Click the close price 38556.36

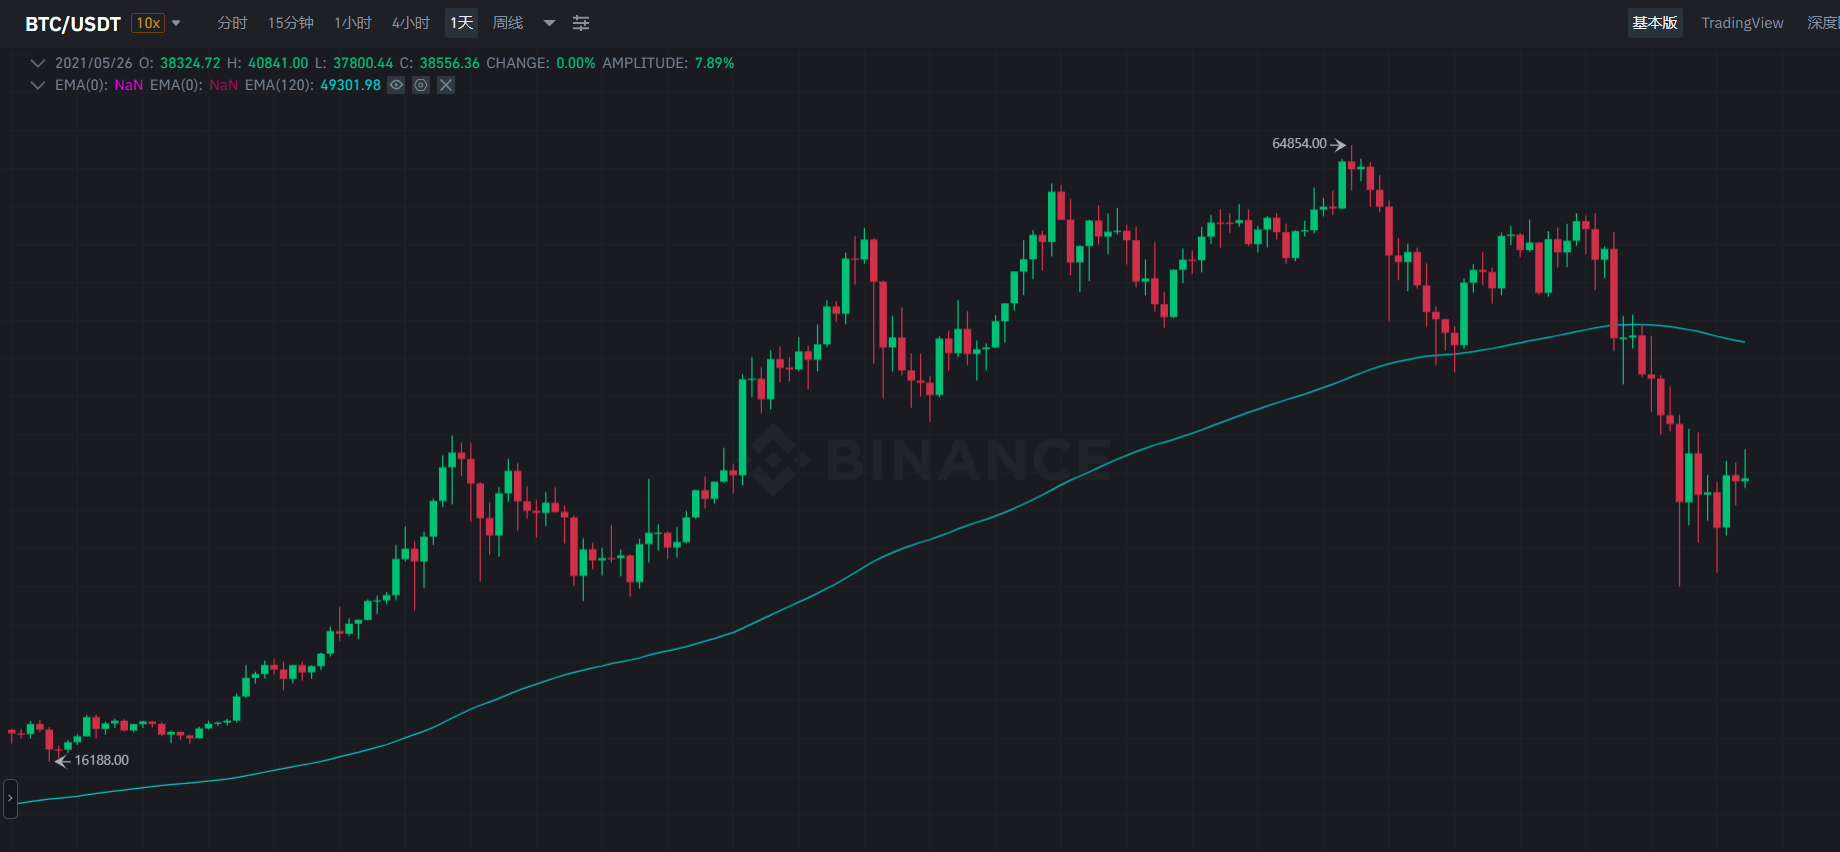pyautogui.click(x=449, y=63)
